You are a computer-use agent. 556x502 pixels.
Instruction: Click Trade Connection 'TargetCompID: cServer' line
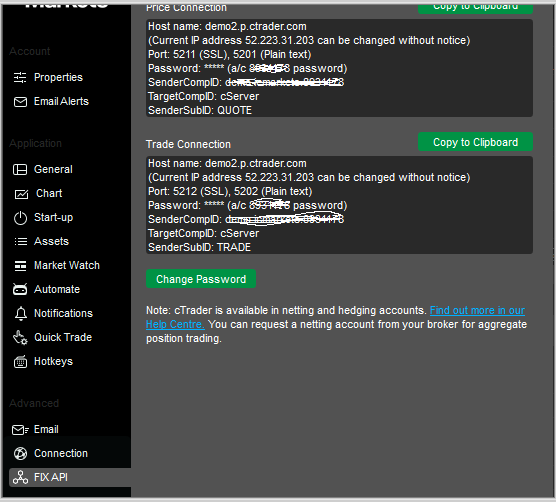204,233
